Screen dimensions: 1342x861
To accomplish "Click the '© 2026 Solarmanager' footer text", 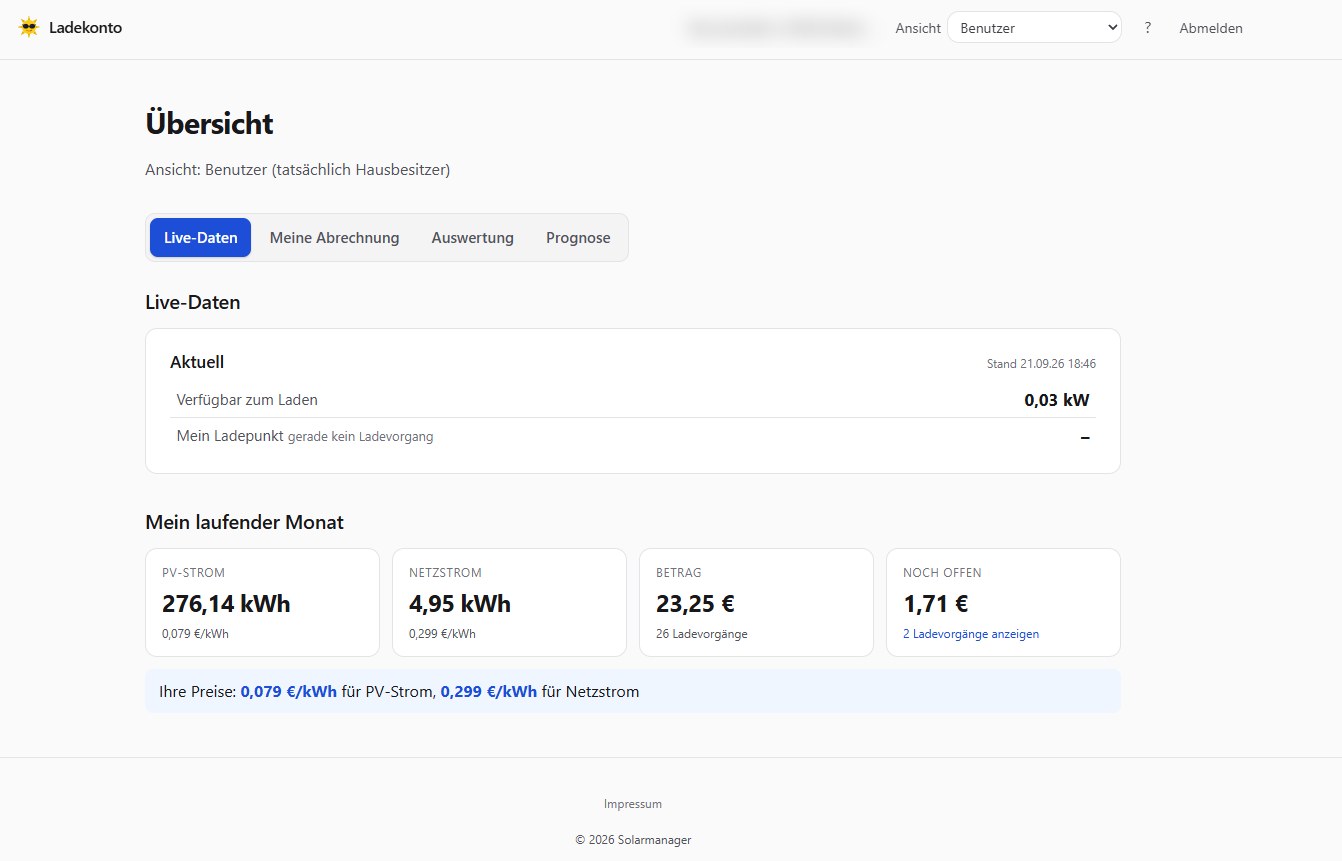I will pos(633,840).
